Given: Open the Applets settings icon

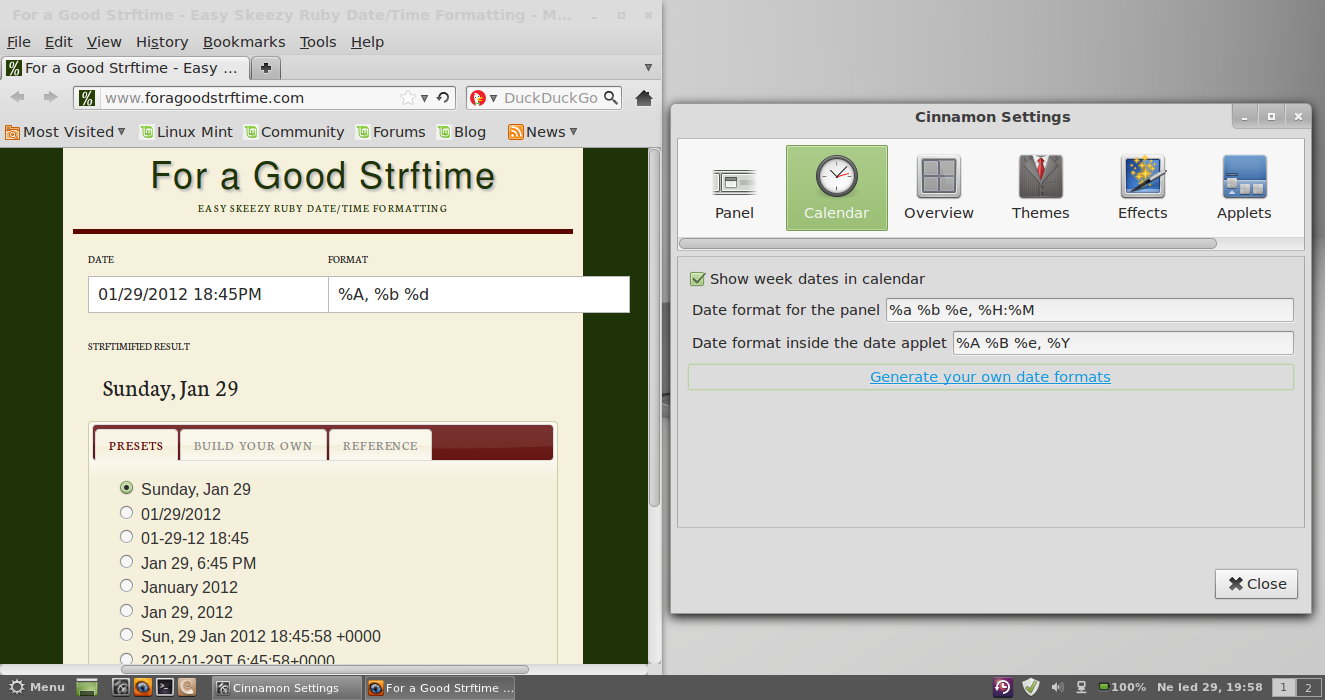Looking at the screenshot, I should click(1244, 188).
